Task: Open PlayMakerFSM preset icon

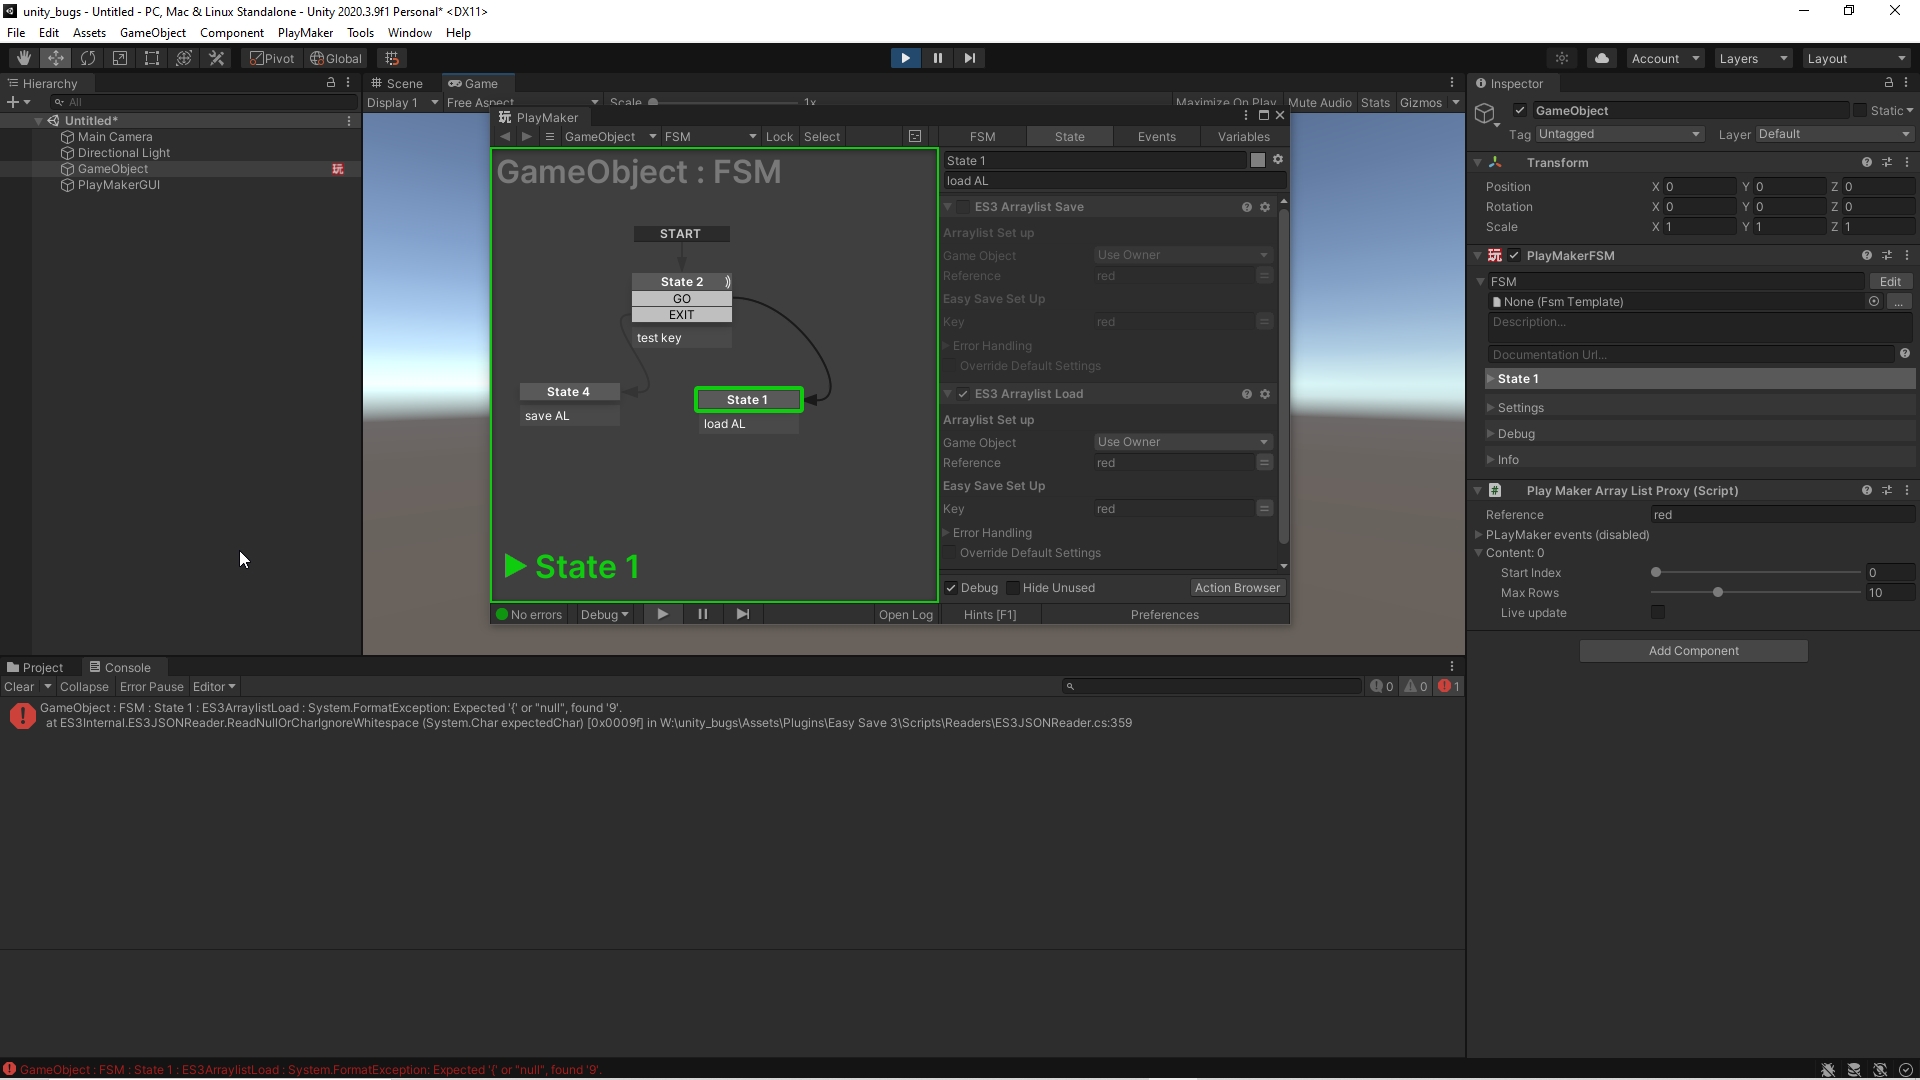Action: (1887, 256)
